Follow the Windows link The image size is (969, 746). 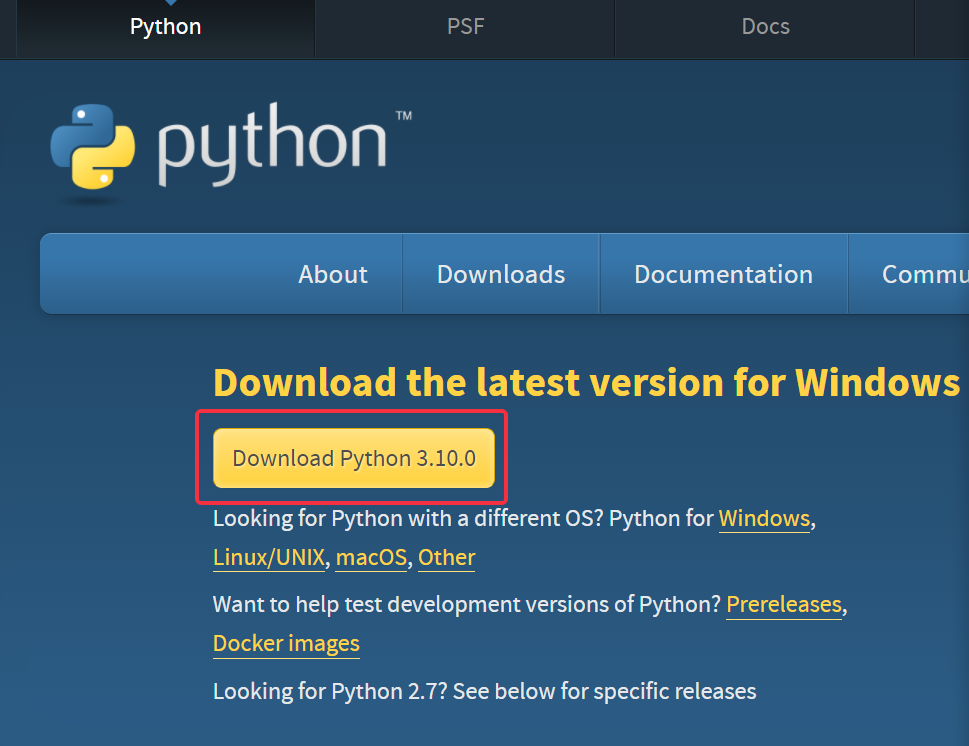(764, 519)
